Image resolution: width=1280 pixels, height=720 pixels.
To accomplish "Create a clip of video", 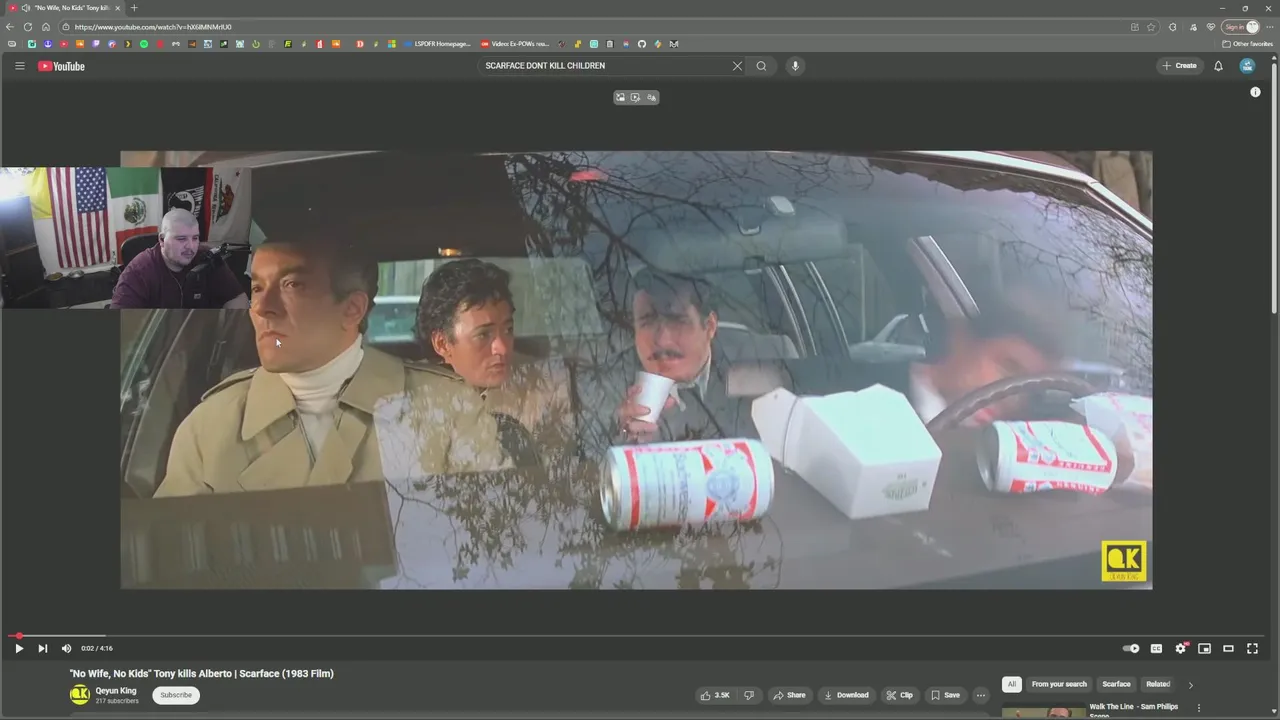I will point(900,695).
